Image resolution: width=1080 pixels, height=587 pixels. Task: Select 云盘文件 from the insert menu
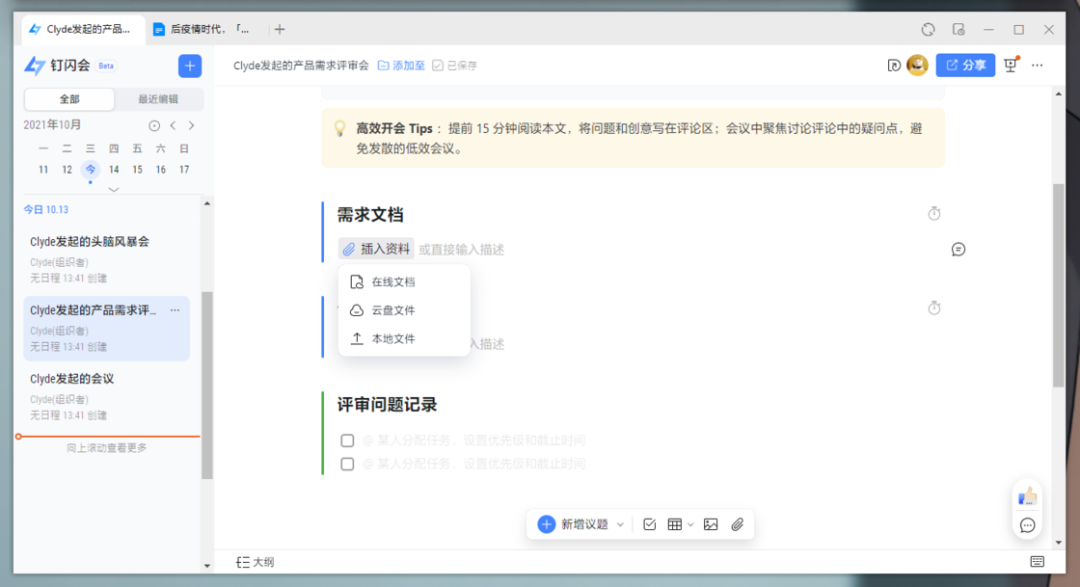[x=404, y=310]
